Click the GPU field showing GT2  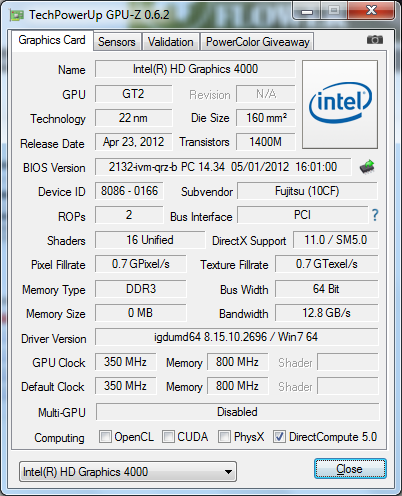[x=133, y=94]
